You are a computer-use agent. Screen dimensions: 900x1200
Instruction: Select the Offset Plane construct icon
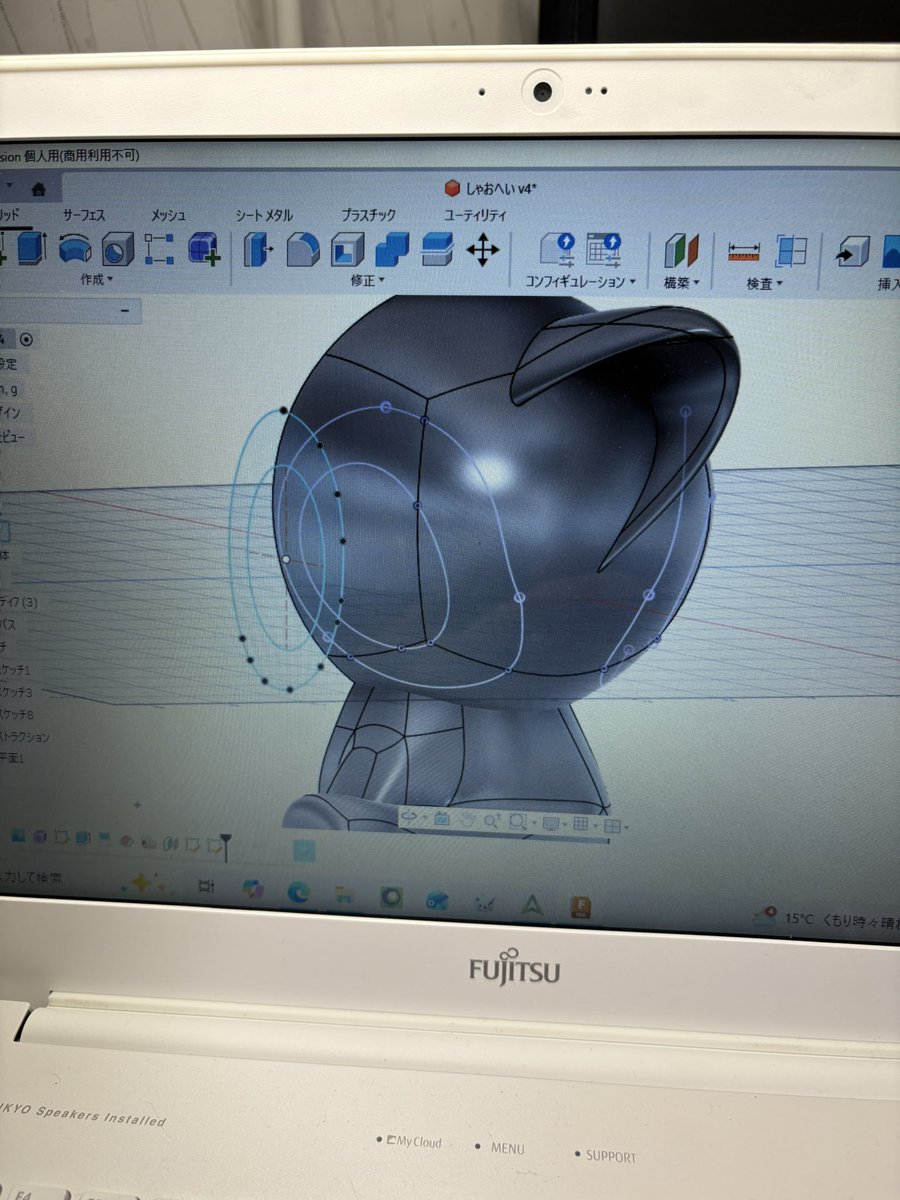point(681,250)
